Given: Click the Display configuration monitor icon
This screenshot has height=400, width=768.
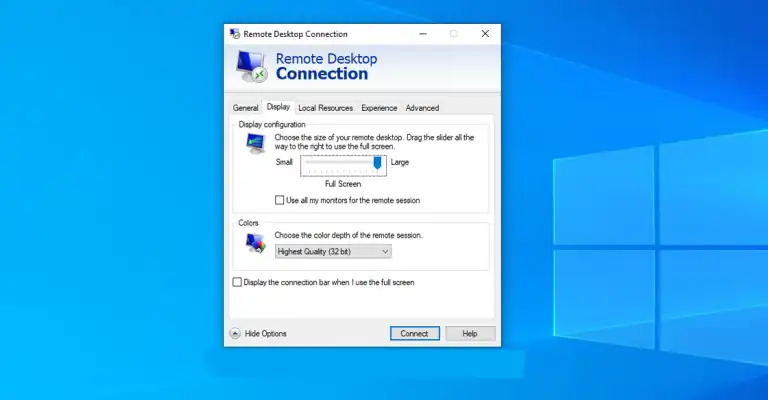Looking at the screenshot, I should (256, 143).
